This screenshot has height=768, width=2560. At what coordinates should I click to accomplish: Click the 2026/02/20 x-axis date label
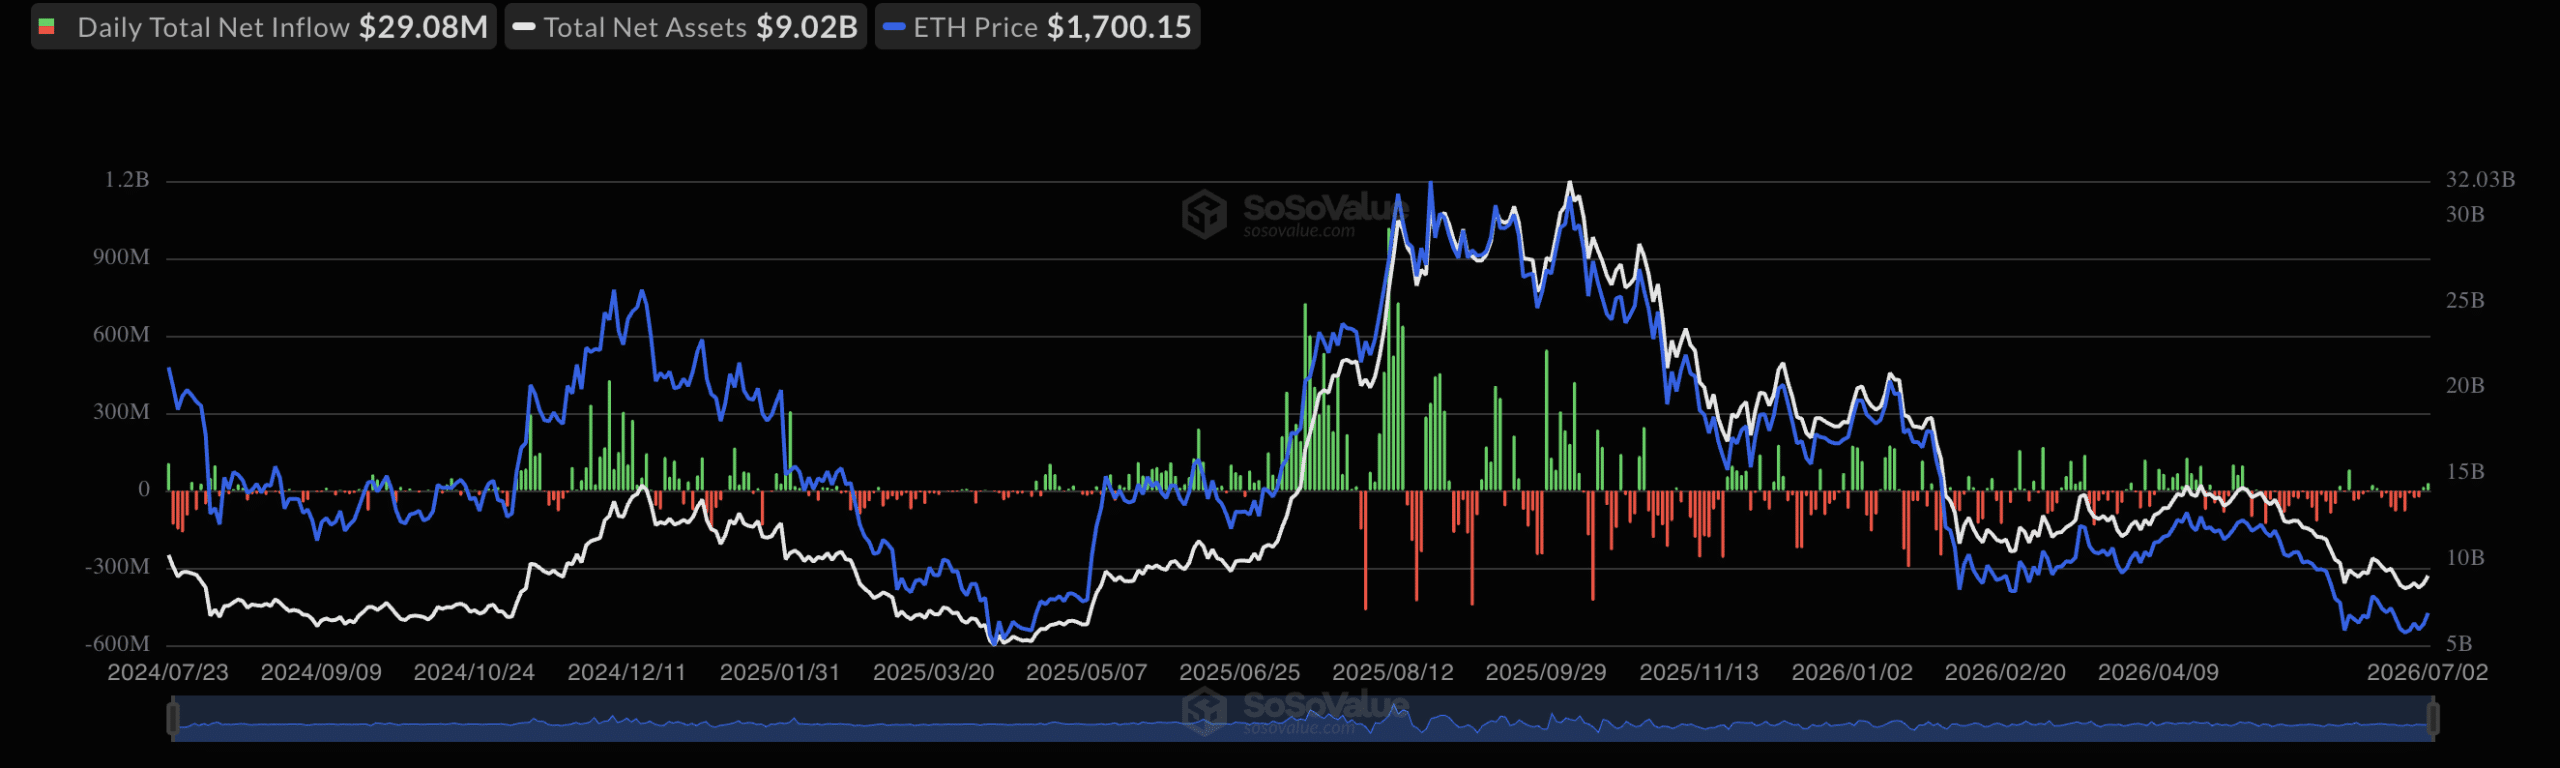[2005, 672]
